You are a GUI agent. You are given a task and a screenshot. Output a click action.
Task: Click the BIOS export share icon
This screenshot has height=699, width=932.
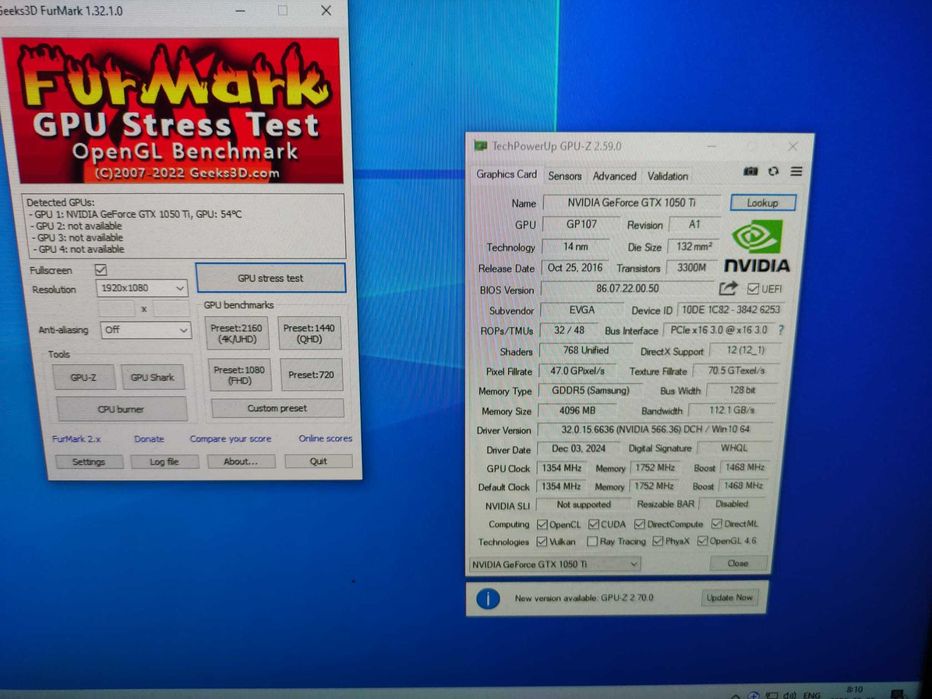tap(728, 288)
